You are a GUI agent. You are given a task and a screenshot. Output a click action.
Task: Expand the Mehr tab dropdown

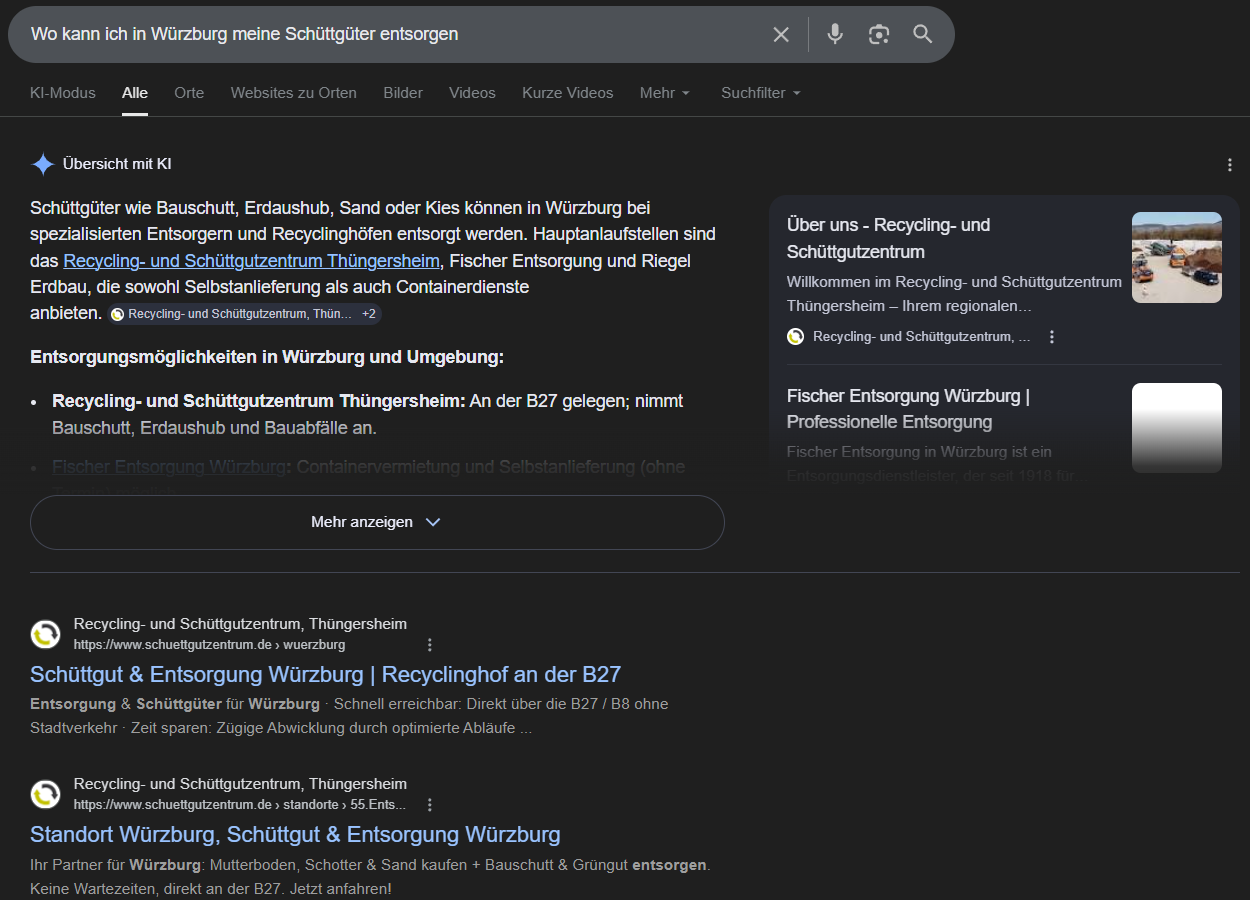665,92
